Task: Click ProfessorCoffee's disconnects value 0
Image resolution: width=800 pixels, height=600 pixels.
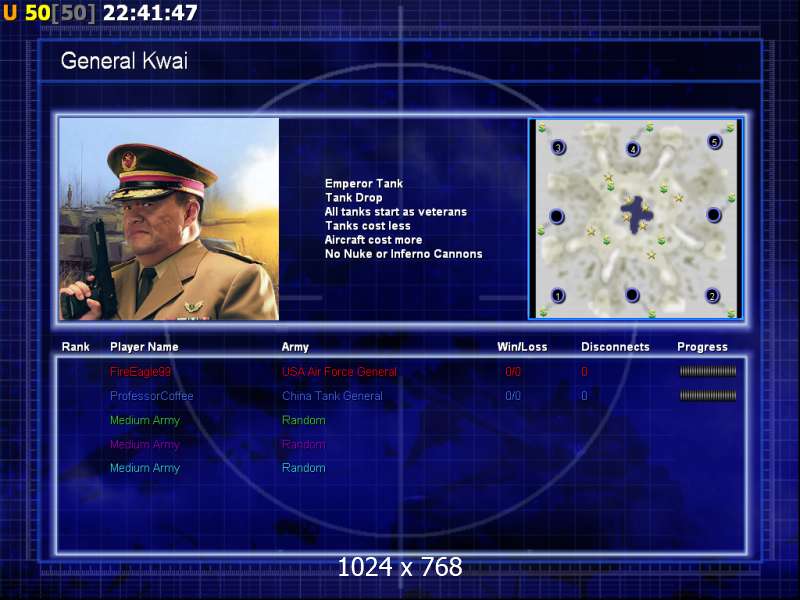Action: (x=584, y=396)
